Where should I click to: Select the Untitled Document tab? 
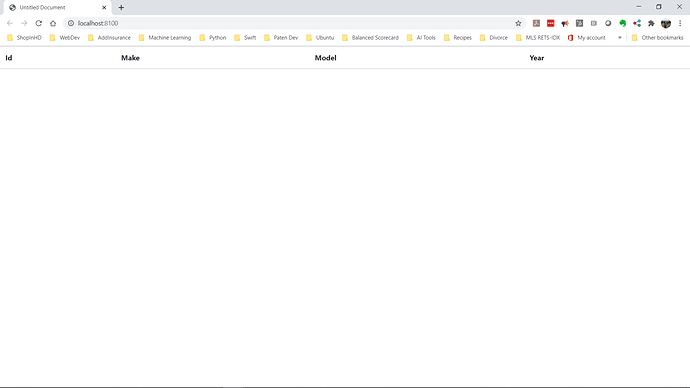coord(57,7)
